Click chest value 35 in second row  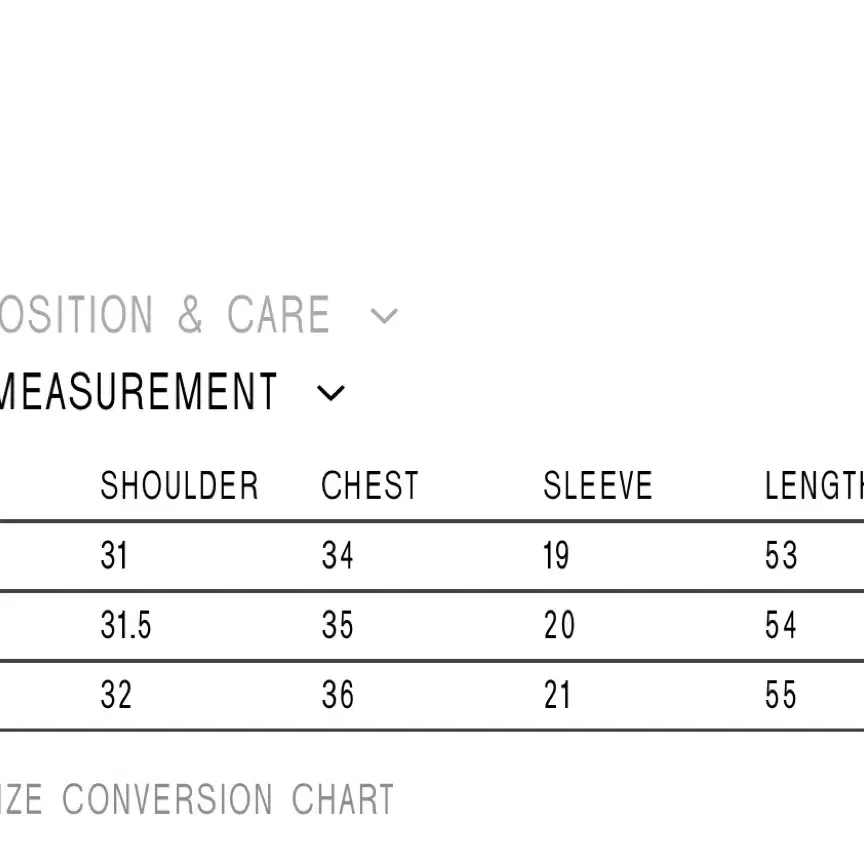(x=337, y=625)
